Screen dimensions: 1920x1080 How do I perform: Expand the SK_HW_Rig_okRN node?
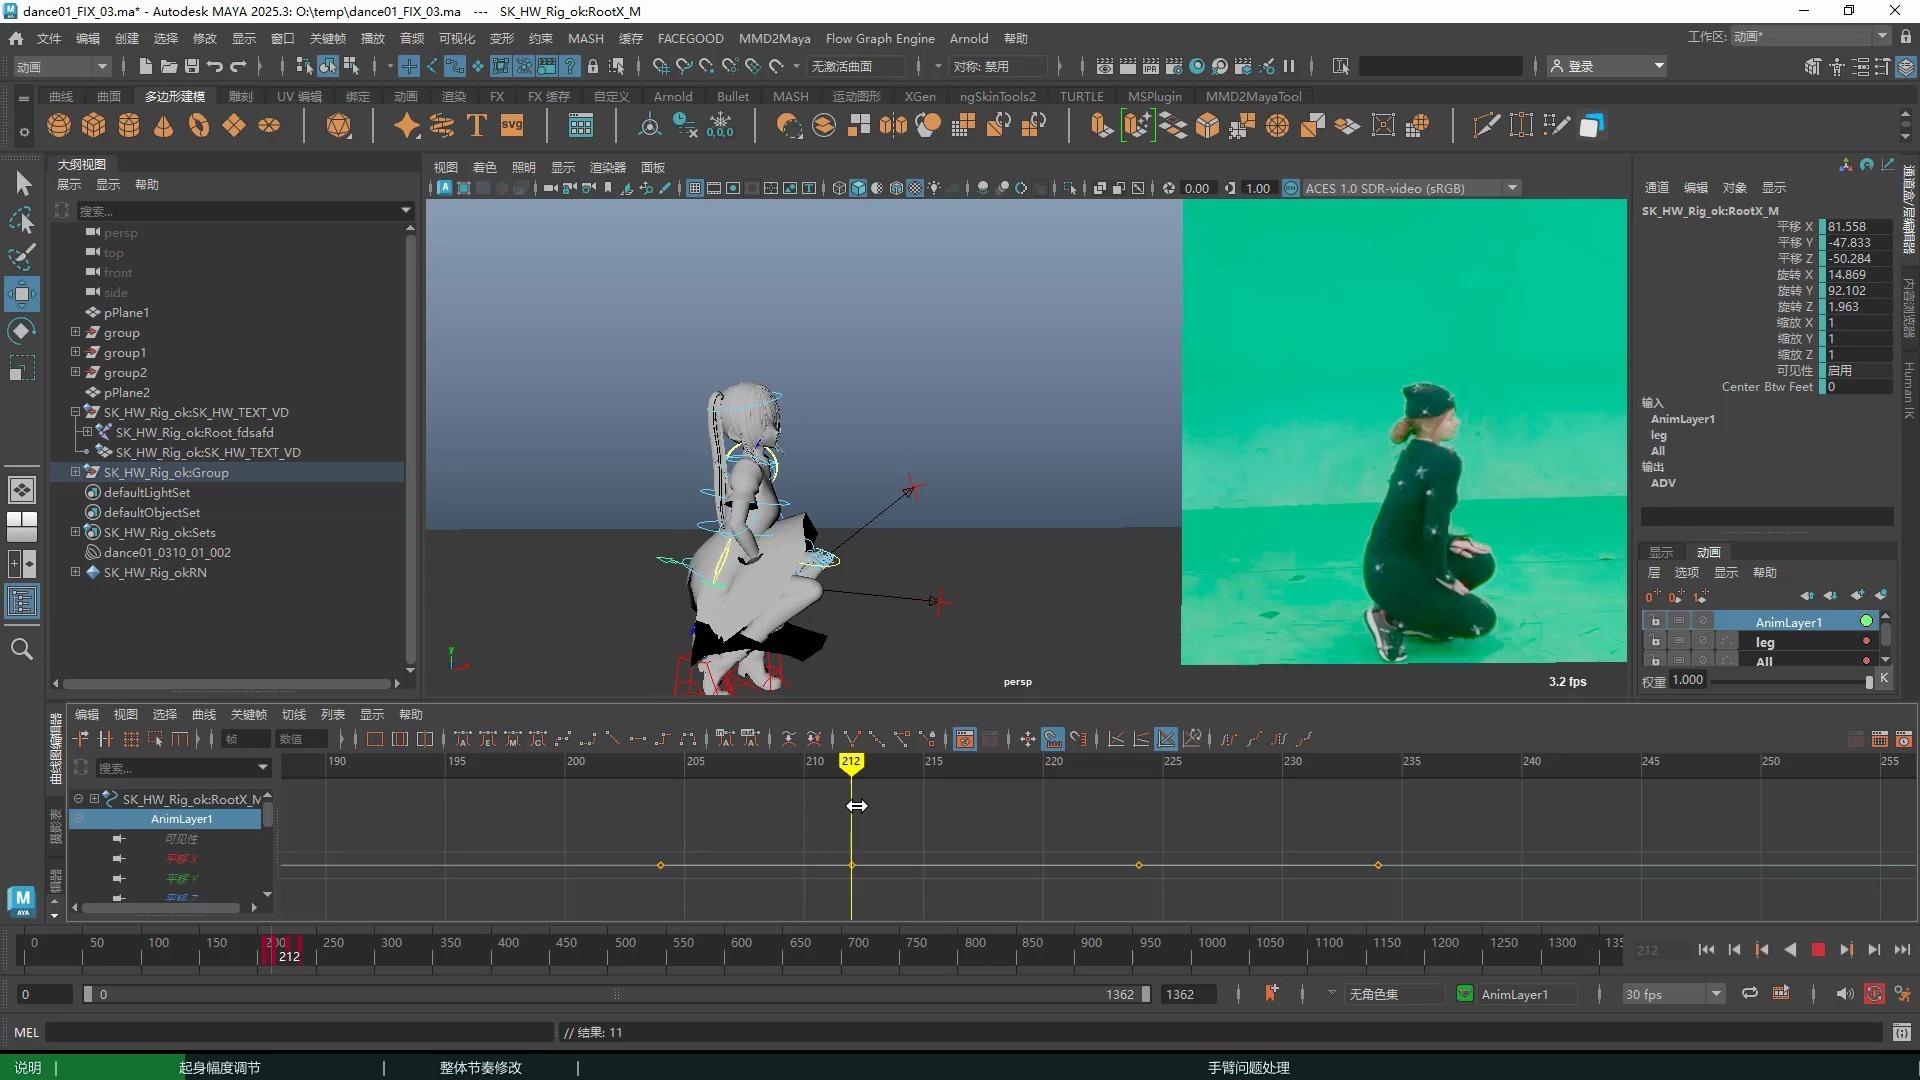(x=75, y=572)
